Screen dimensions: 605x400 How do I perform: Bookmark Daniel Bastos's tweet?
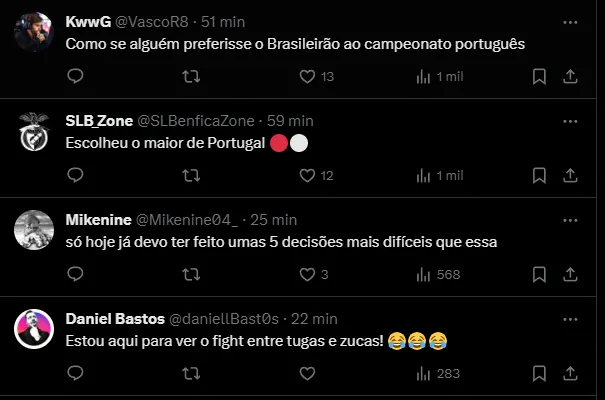539,373
